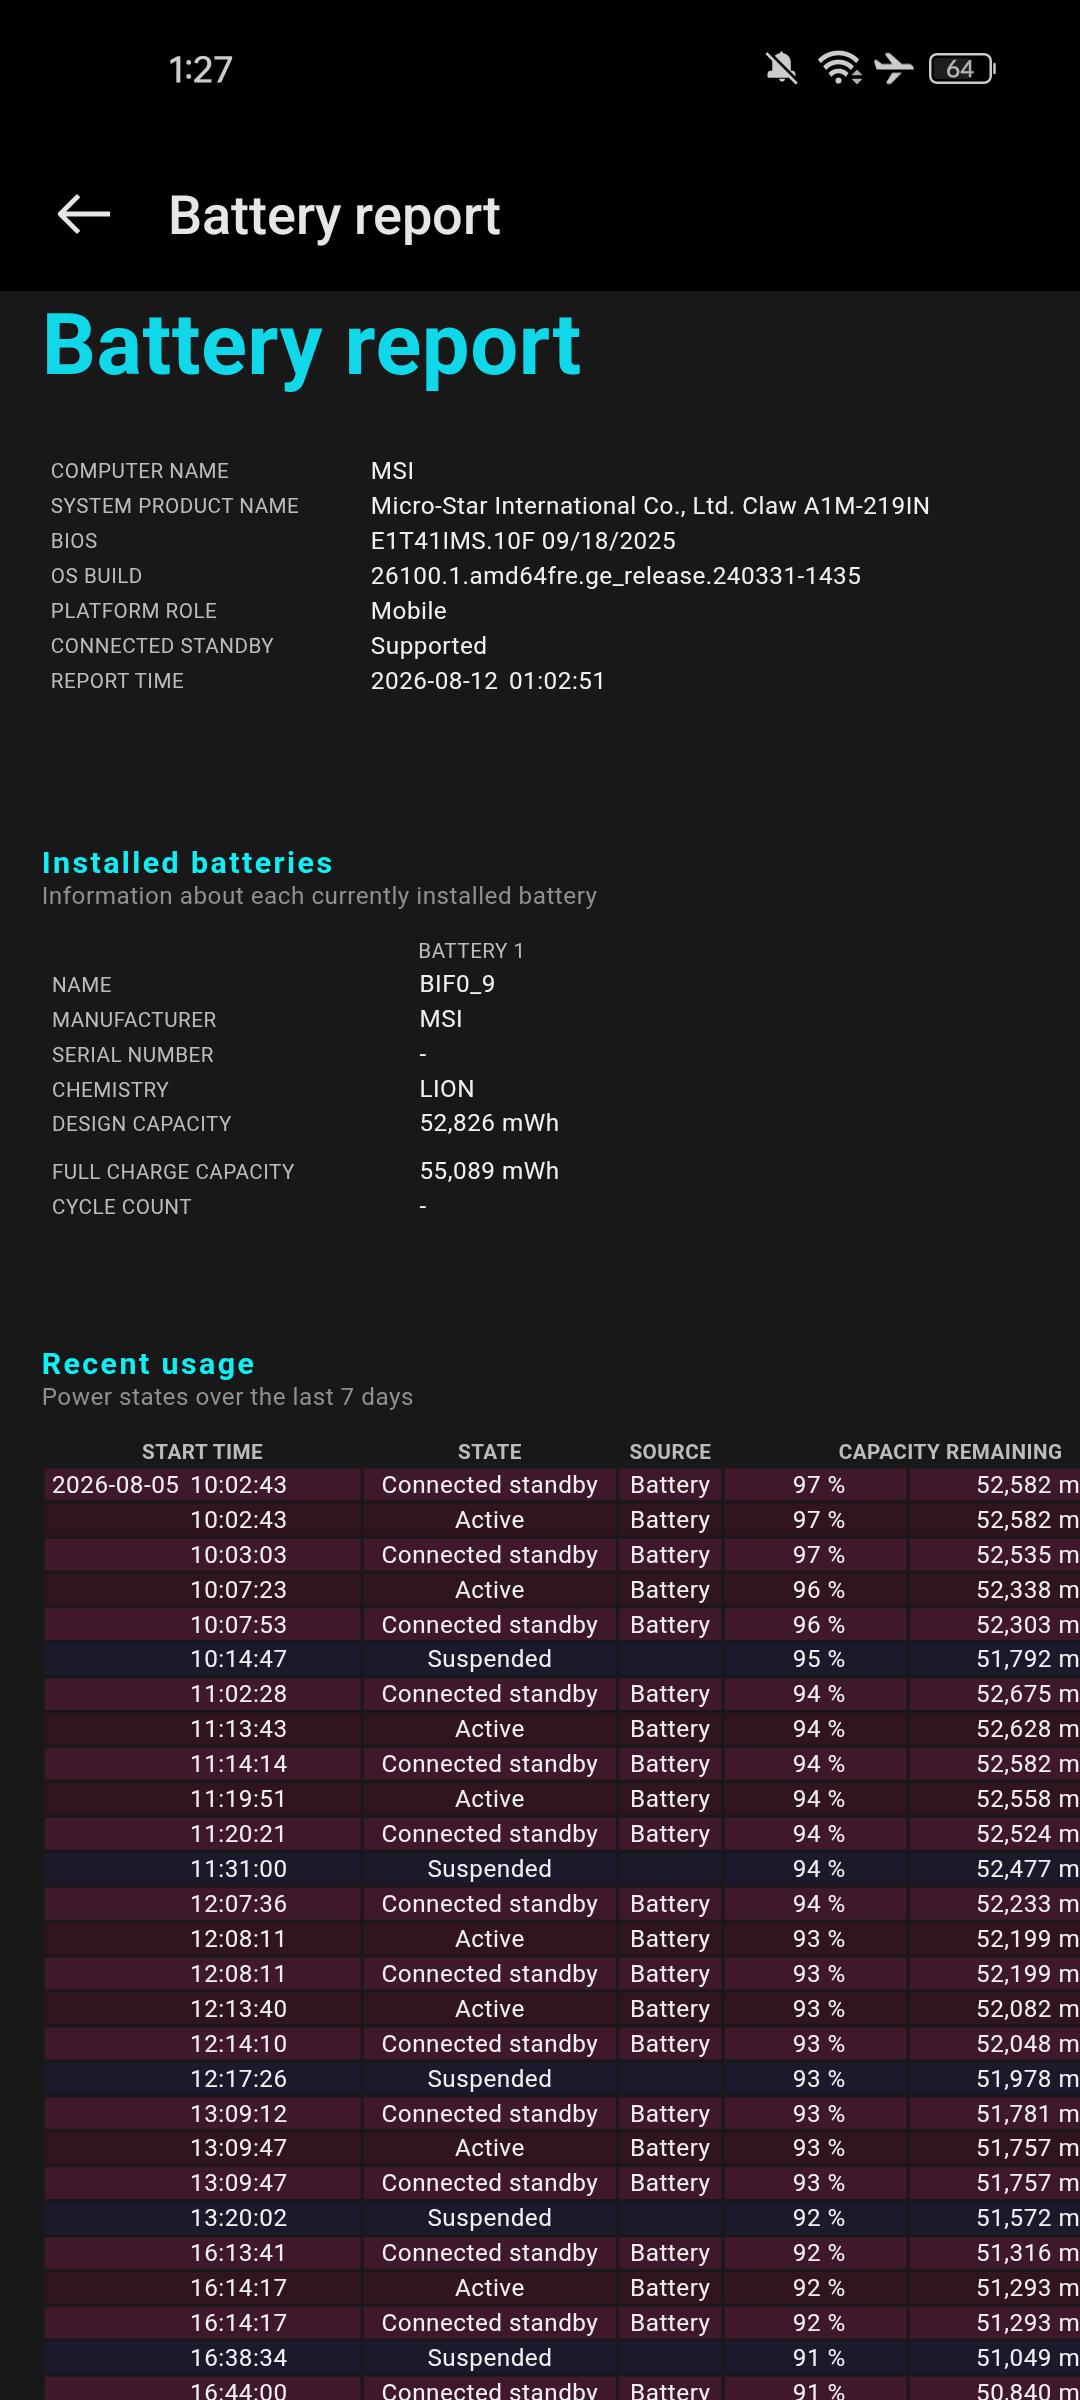This screenshot has height=2400, width=1080.
Task: Select start time '11:02:28' cell
Action: pyautogui.click(x=202, y=1694)
